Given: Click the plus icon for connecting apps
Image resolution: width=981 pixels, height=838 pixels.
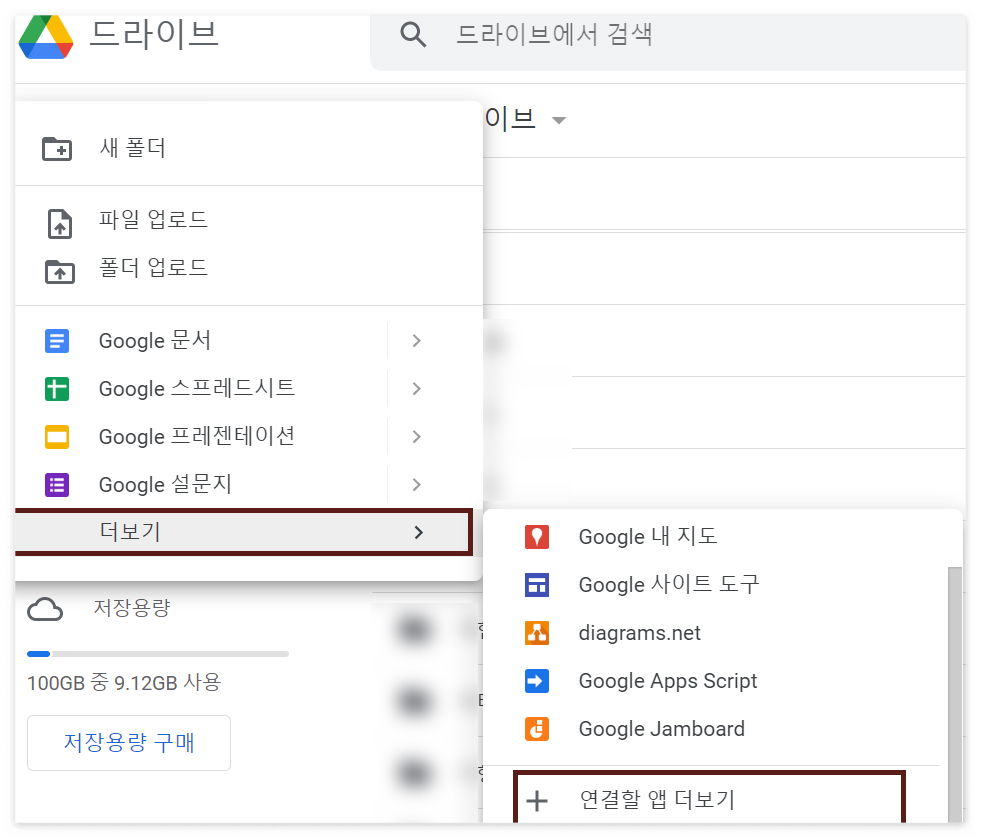Looking at the screenshot, I should (x=537, y=800).
